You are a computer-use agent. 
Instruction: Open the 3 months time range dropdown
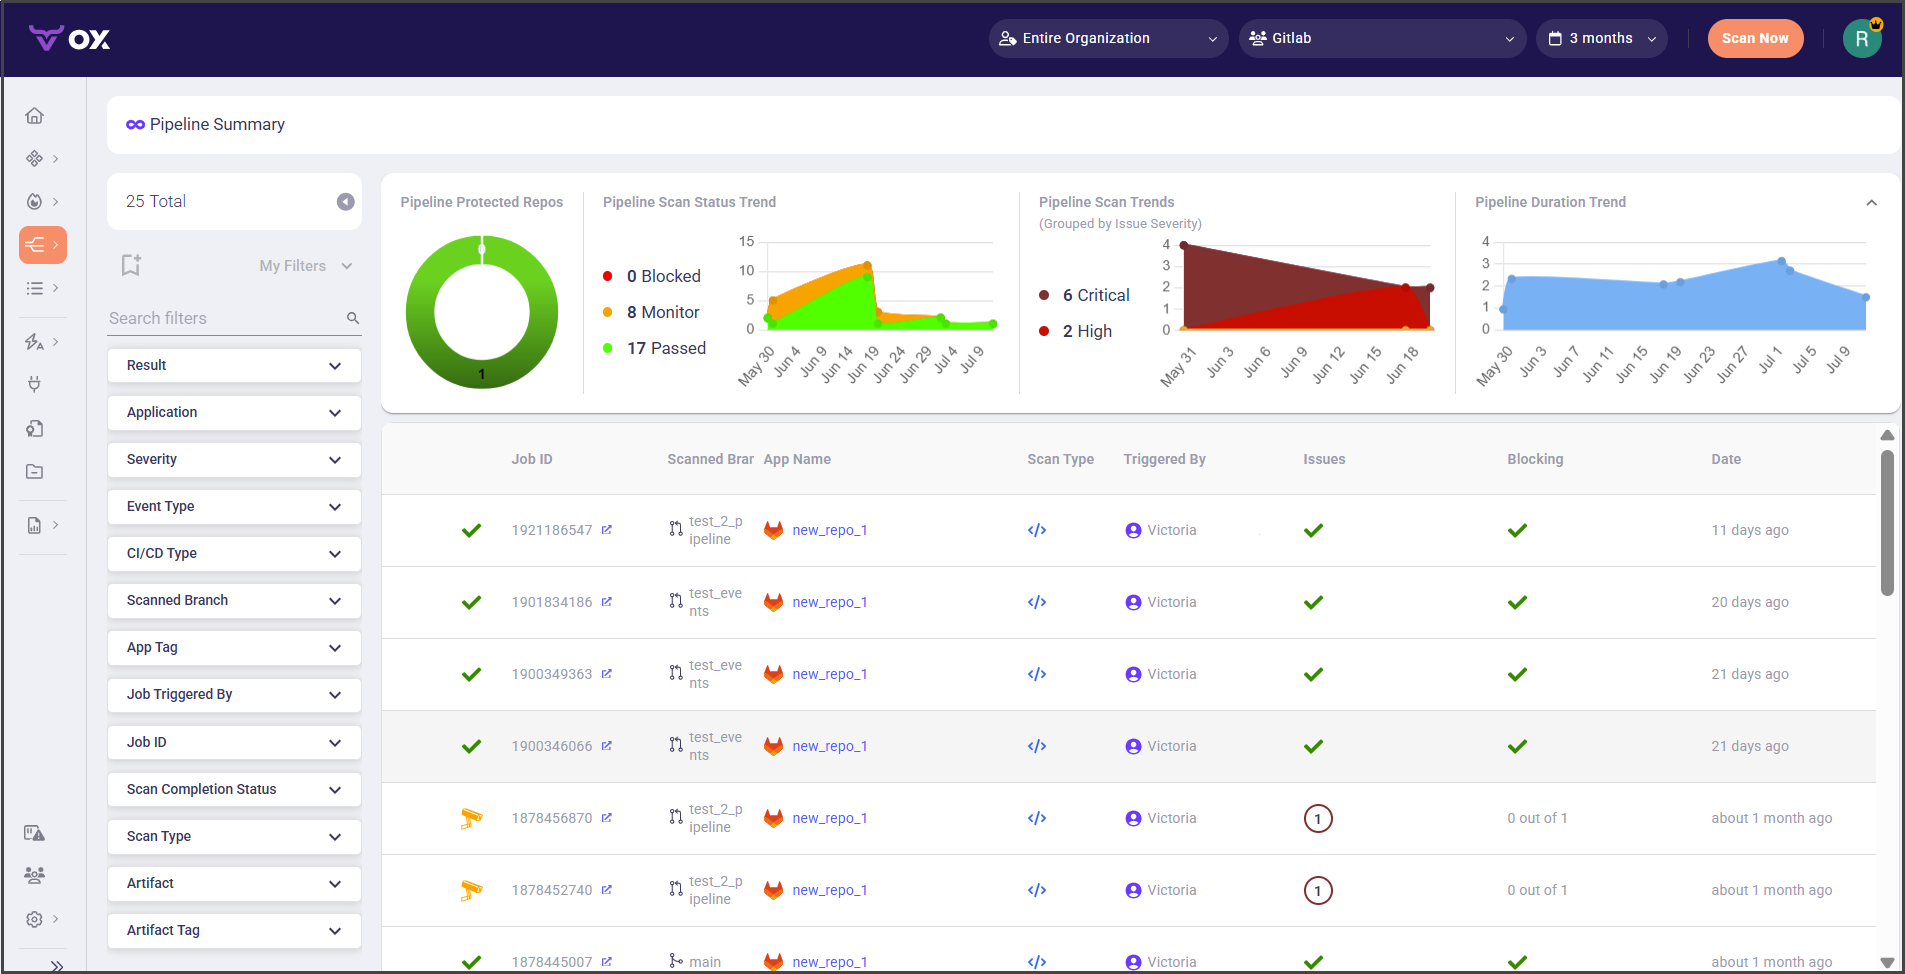click(x=1602, y=39)
